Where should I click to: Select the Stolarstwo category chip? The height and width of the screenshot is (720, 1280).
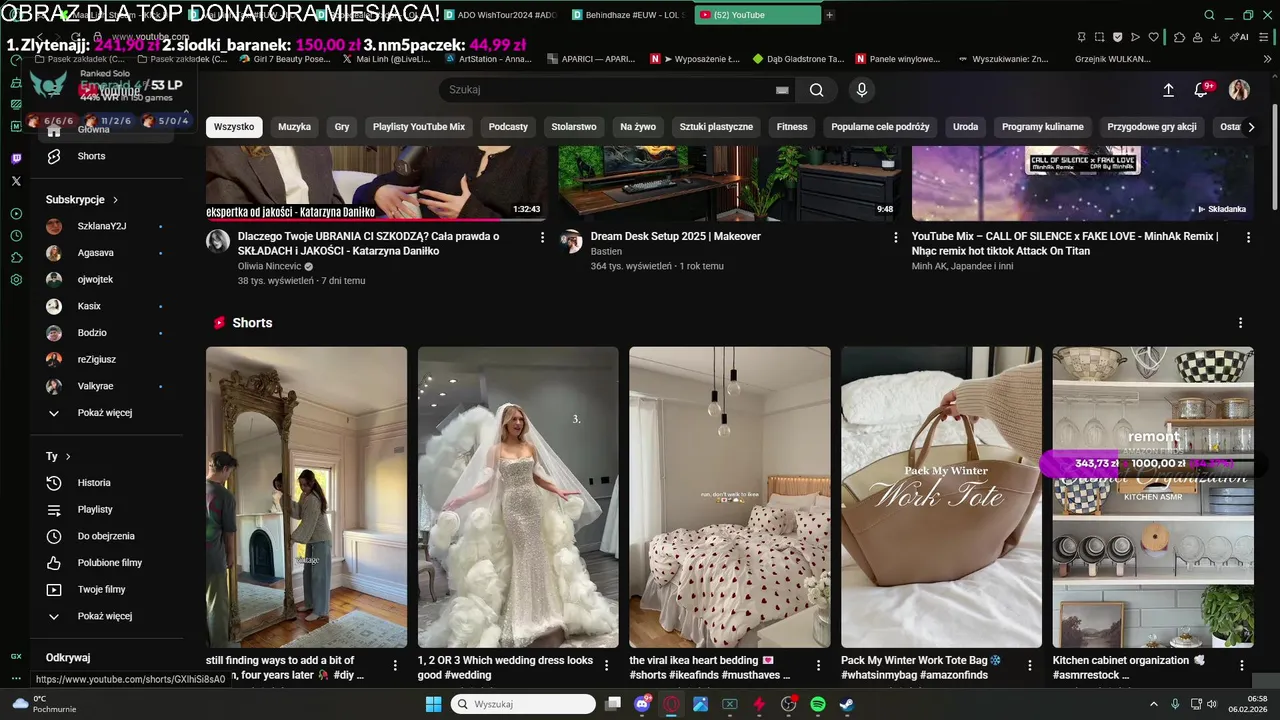(x=574, y=127)
